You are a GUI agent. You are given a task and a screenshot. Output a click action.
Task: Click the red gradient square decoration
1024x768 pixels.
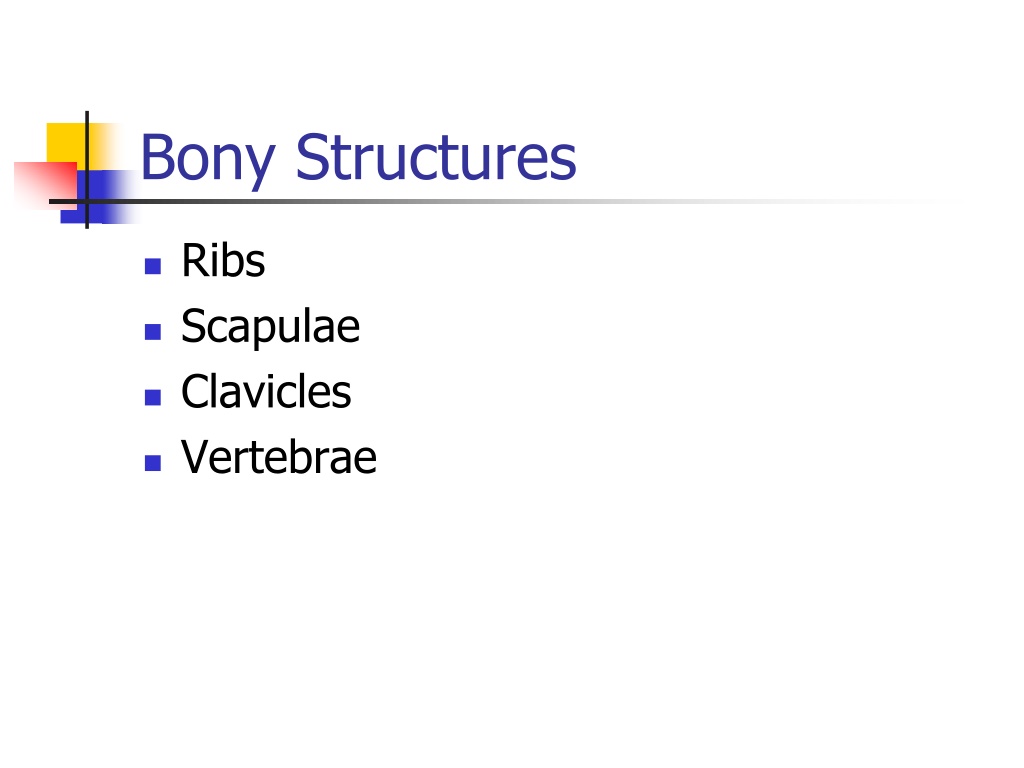[46, 185]
